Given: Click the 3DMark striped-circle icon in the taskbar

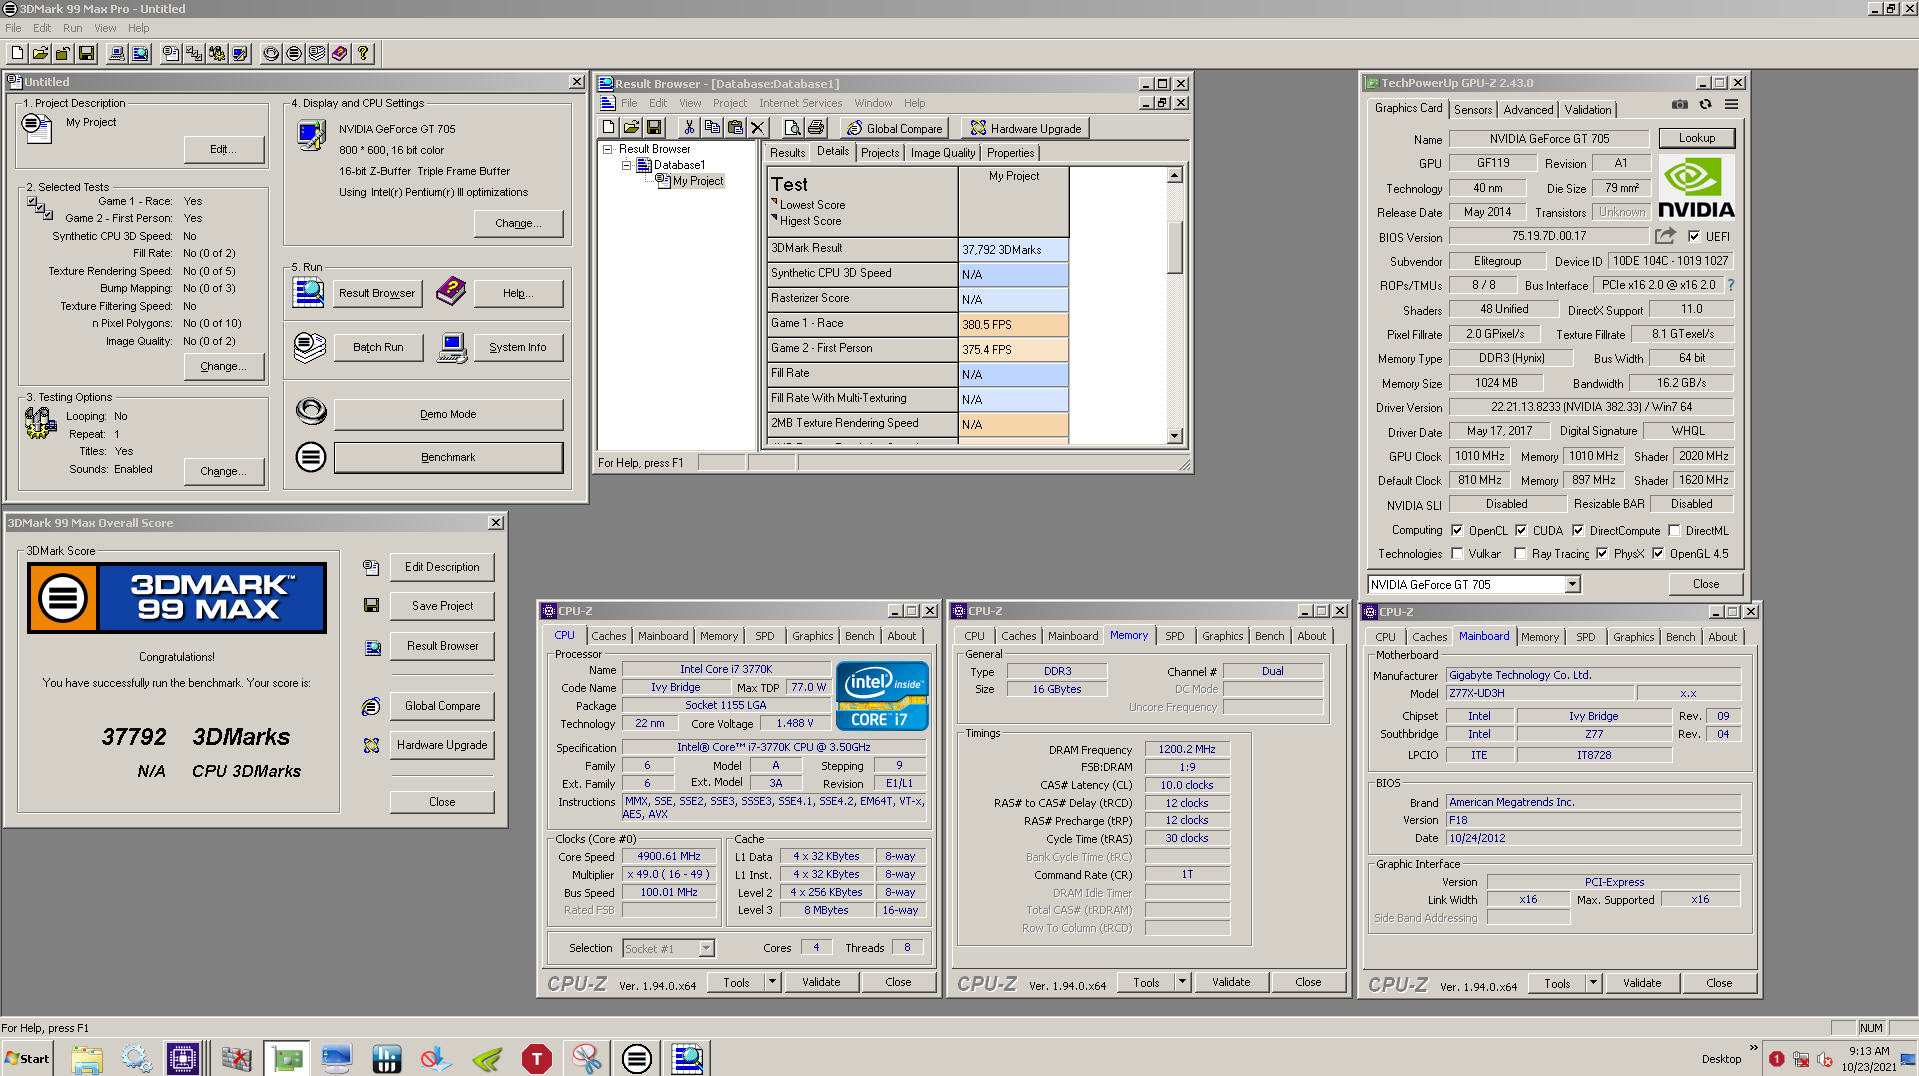Looking at the screenshot, I should 637,1058.
